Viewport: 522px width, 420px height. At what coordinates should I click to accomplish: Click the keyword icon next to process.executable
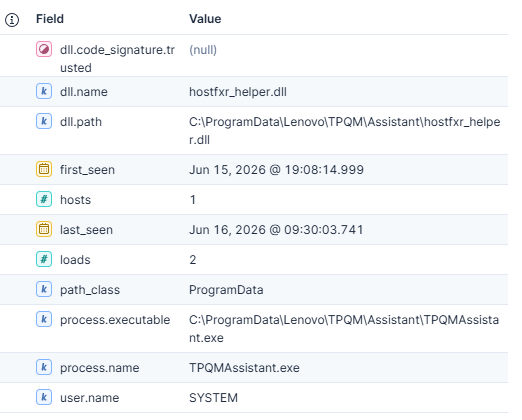click(44, 319)
